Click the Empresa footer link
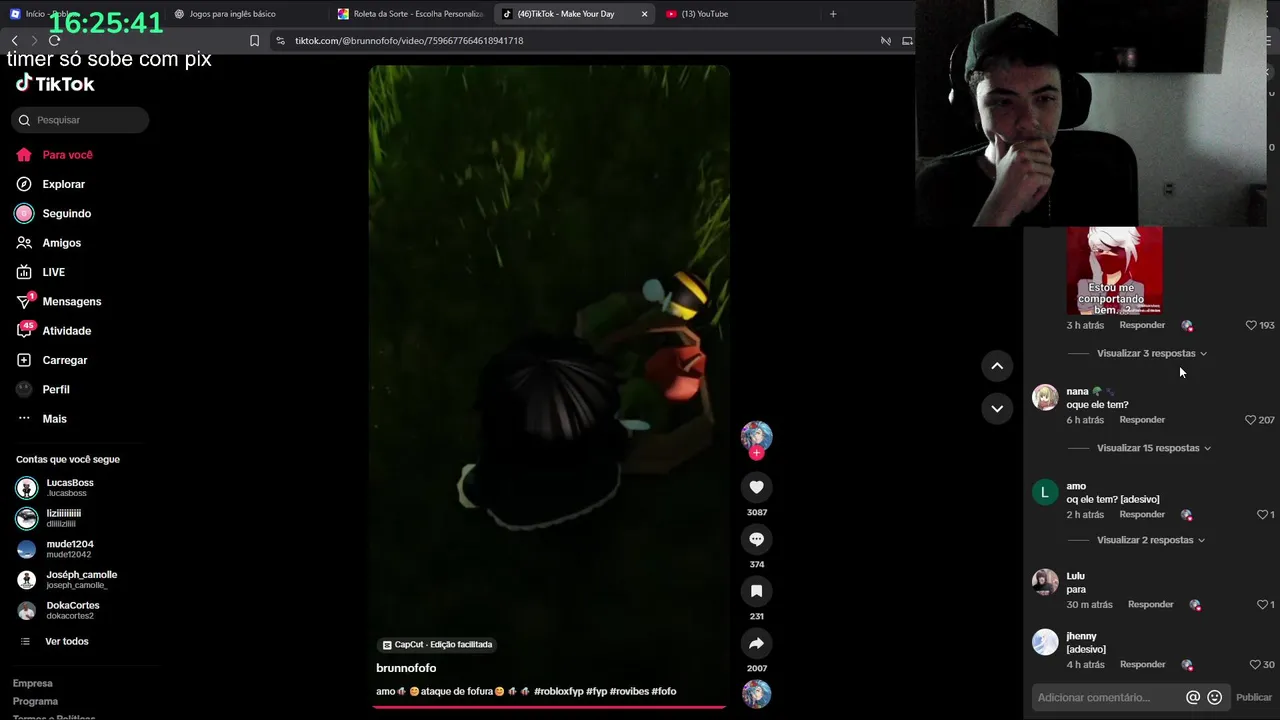Screen dimensions: 1280x720 pyautogui.click(x=32, y=683)
